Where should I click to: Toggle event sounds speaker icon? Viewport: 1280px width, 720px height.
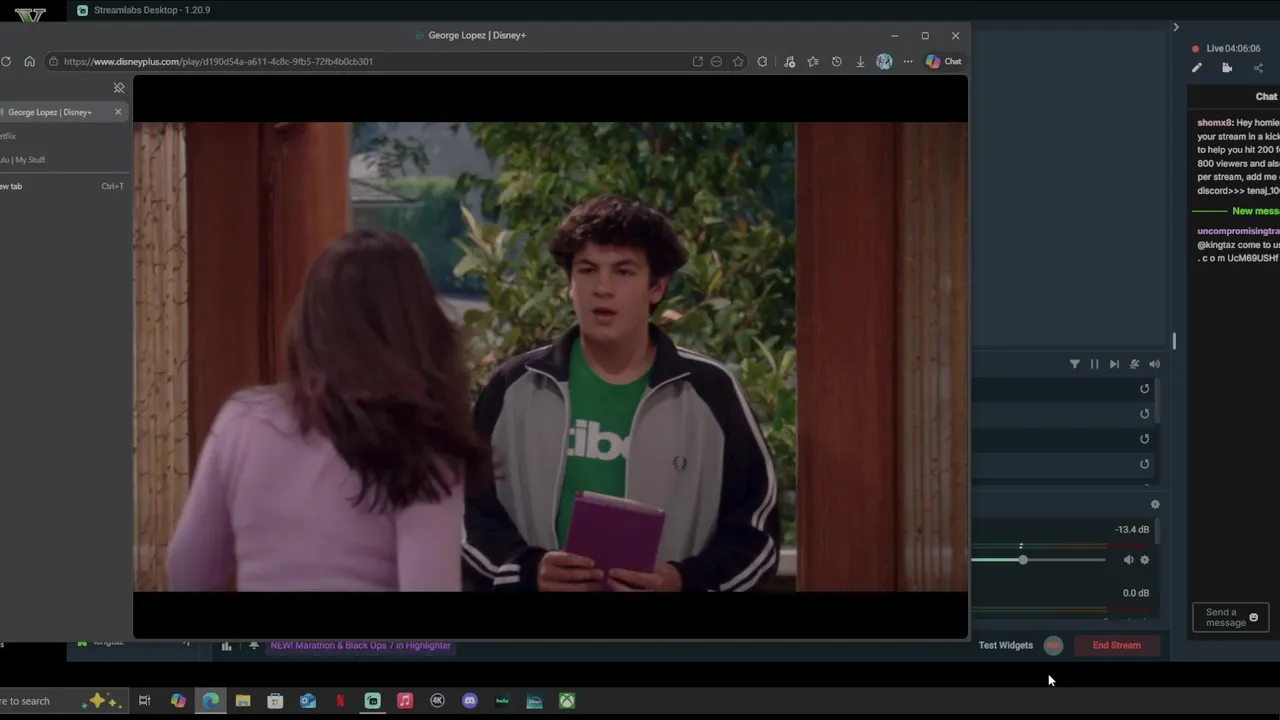pyautogui.click(x=1154, y=364)
